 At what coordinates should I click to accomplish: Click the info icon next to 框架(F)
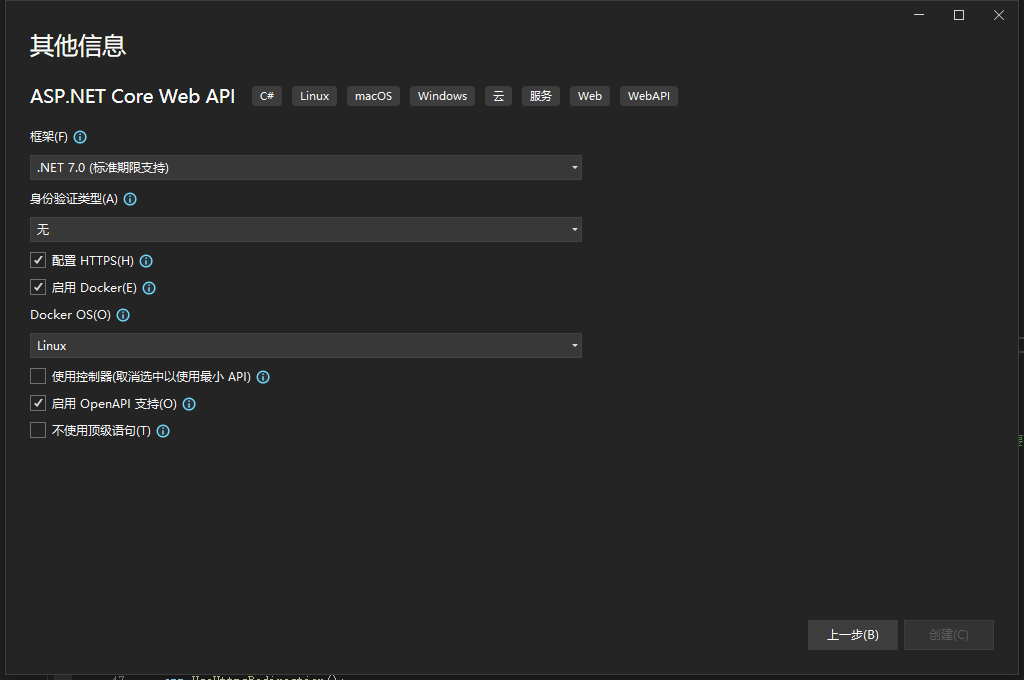click(x=80, y=137)
